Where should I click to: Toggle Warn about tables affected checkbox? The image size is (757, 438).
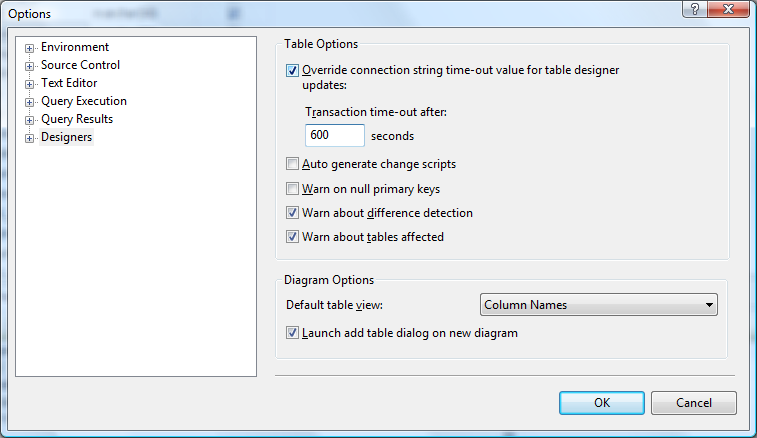(293, 237)
